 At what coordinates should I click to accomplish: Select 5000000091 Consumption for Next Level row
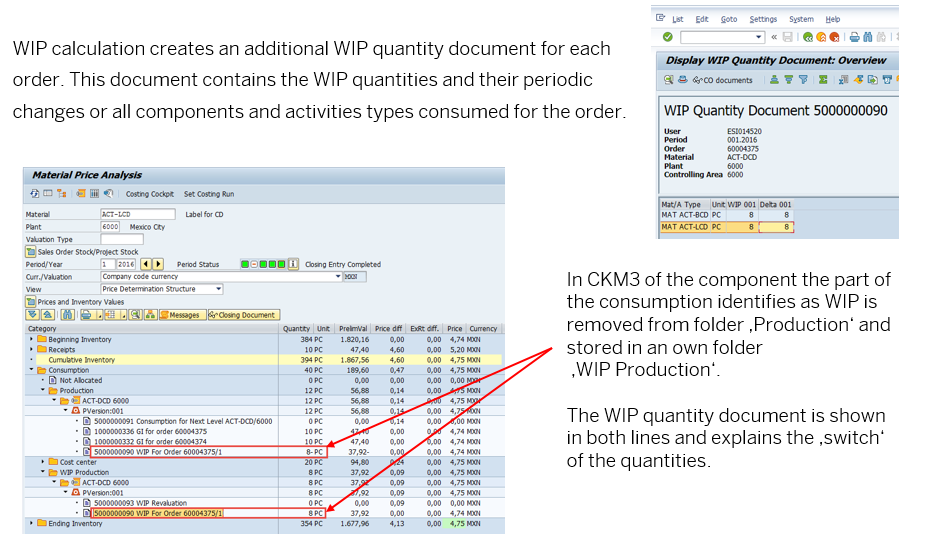(x=263, y=421)
